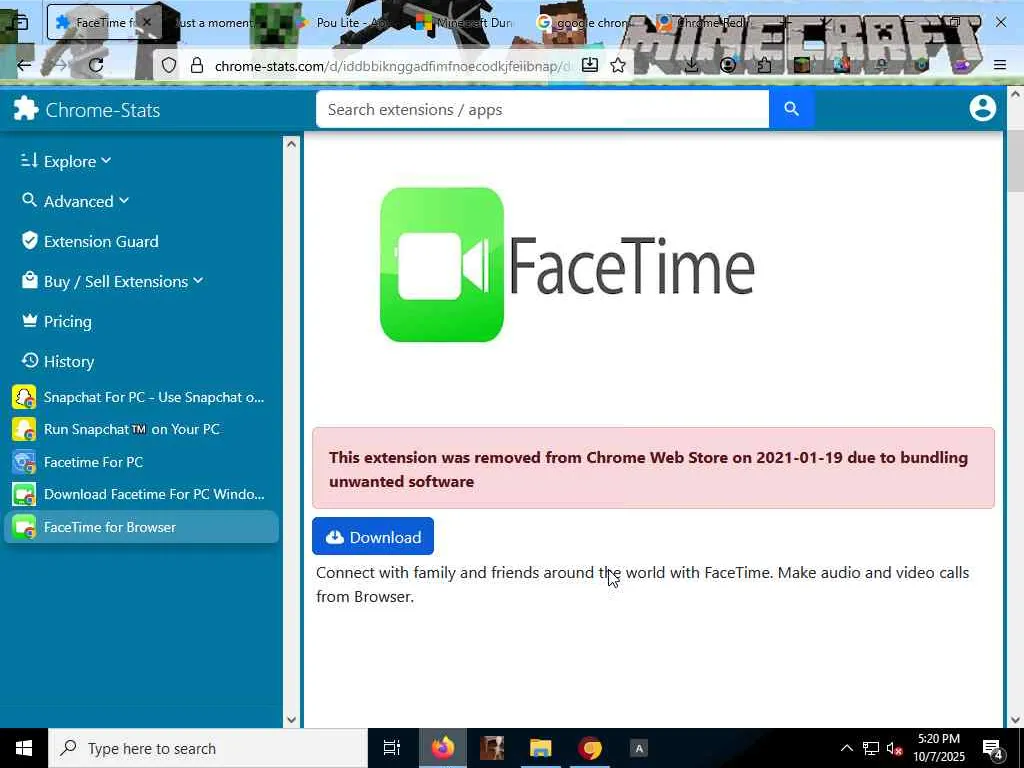Click the Chrome-Stats puzzle piece logo
Viewport: 1024px width, 768px height.
pyautogui.click(x=26, y=109)
